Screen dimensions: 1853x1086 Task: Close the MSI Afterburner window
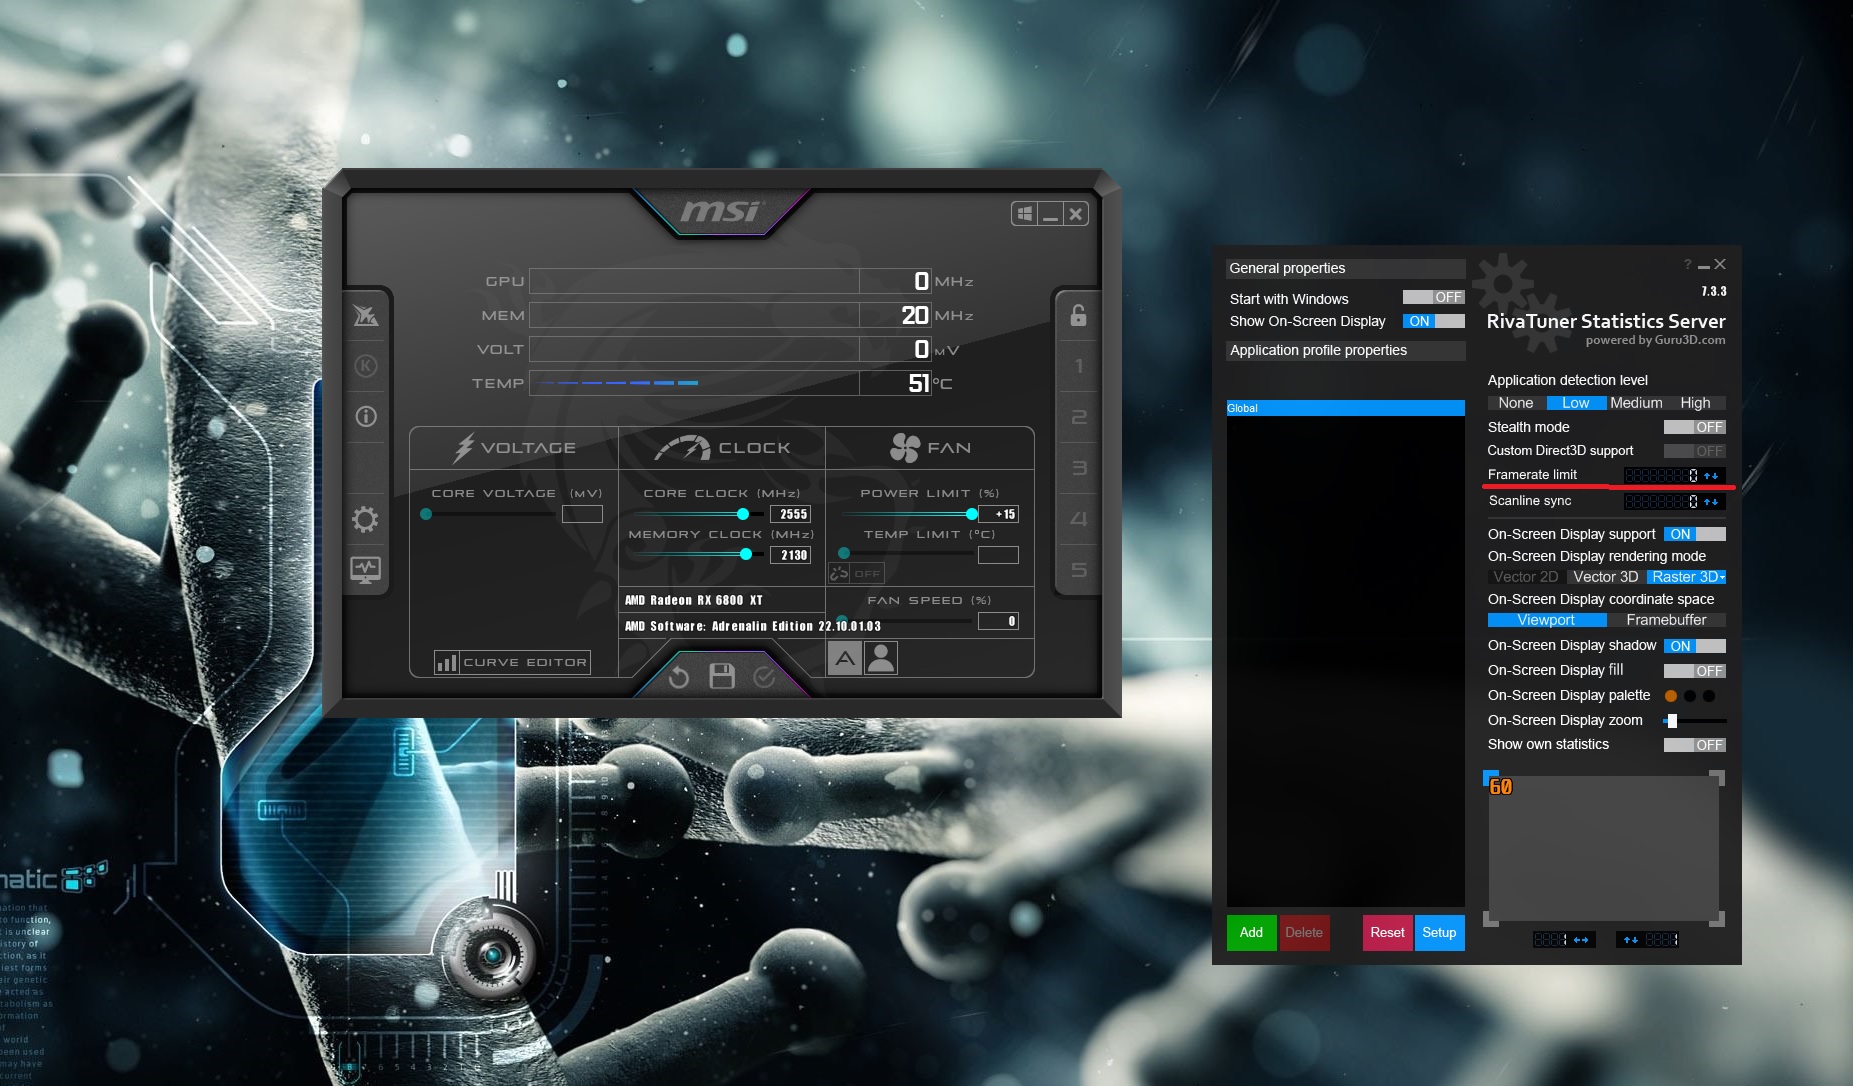click(1075, 213)
